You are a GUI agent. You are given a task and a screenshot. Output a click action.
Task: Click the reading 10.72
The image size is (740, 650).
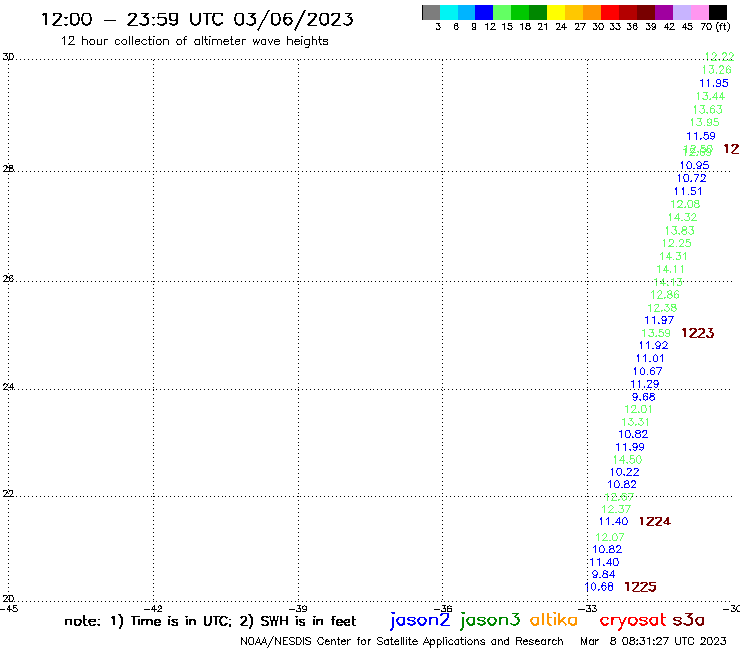pyautogui.click(x=691, y=178)
